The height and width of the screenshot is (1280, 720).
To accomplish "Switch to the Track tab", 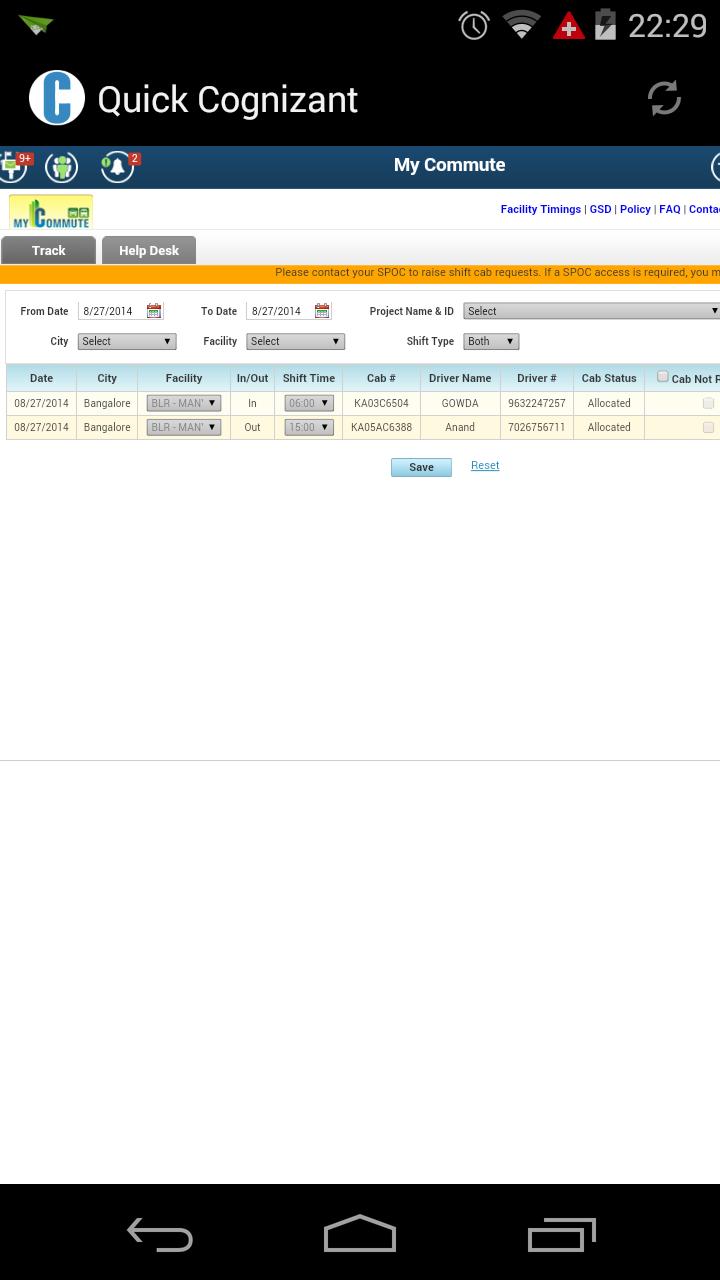I will [x=48, y=250].
